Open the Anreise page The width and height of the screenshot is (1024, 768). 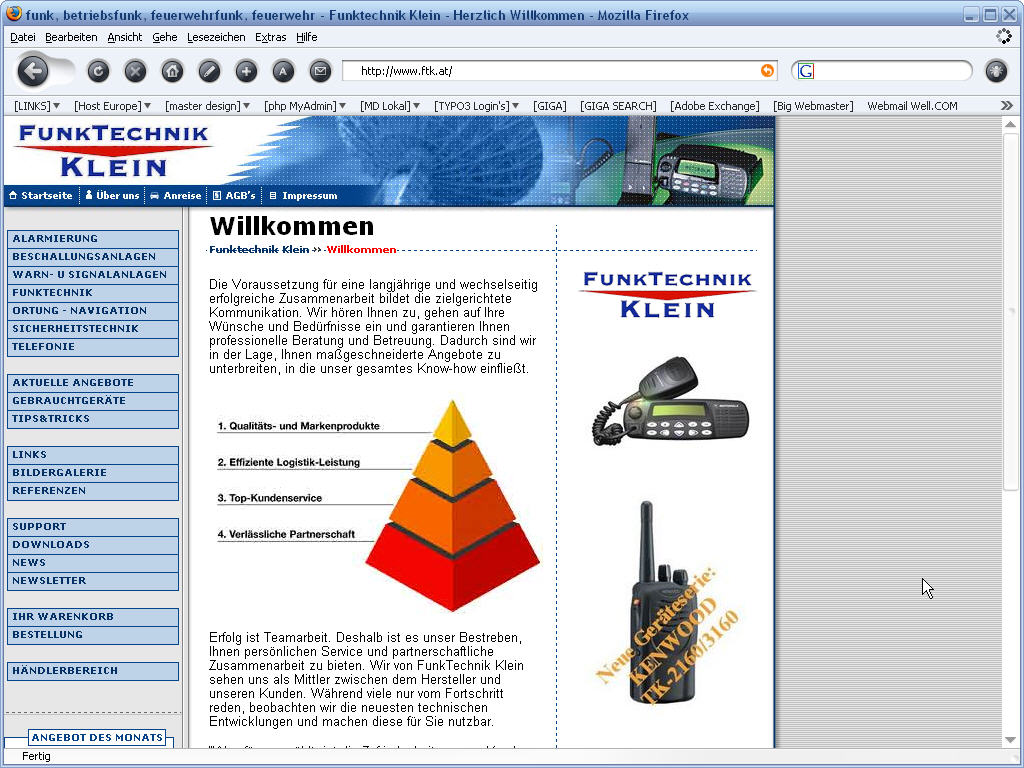point(176,195)
